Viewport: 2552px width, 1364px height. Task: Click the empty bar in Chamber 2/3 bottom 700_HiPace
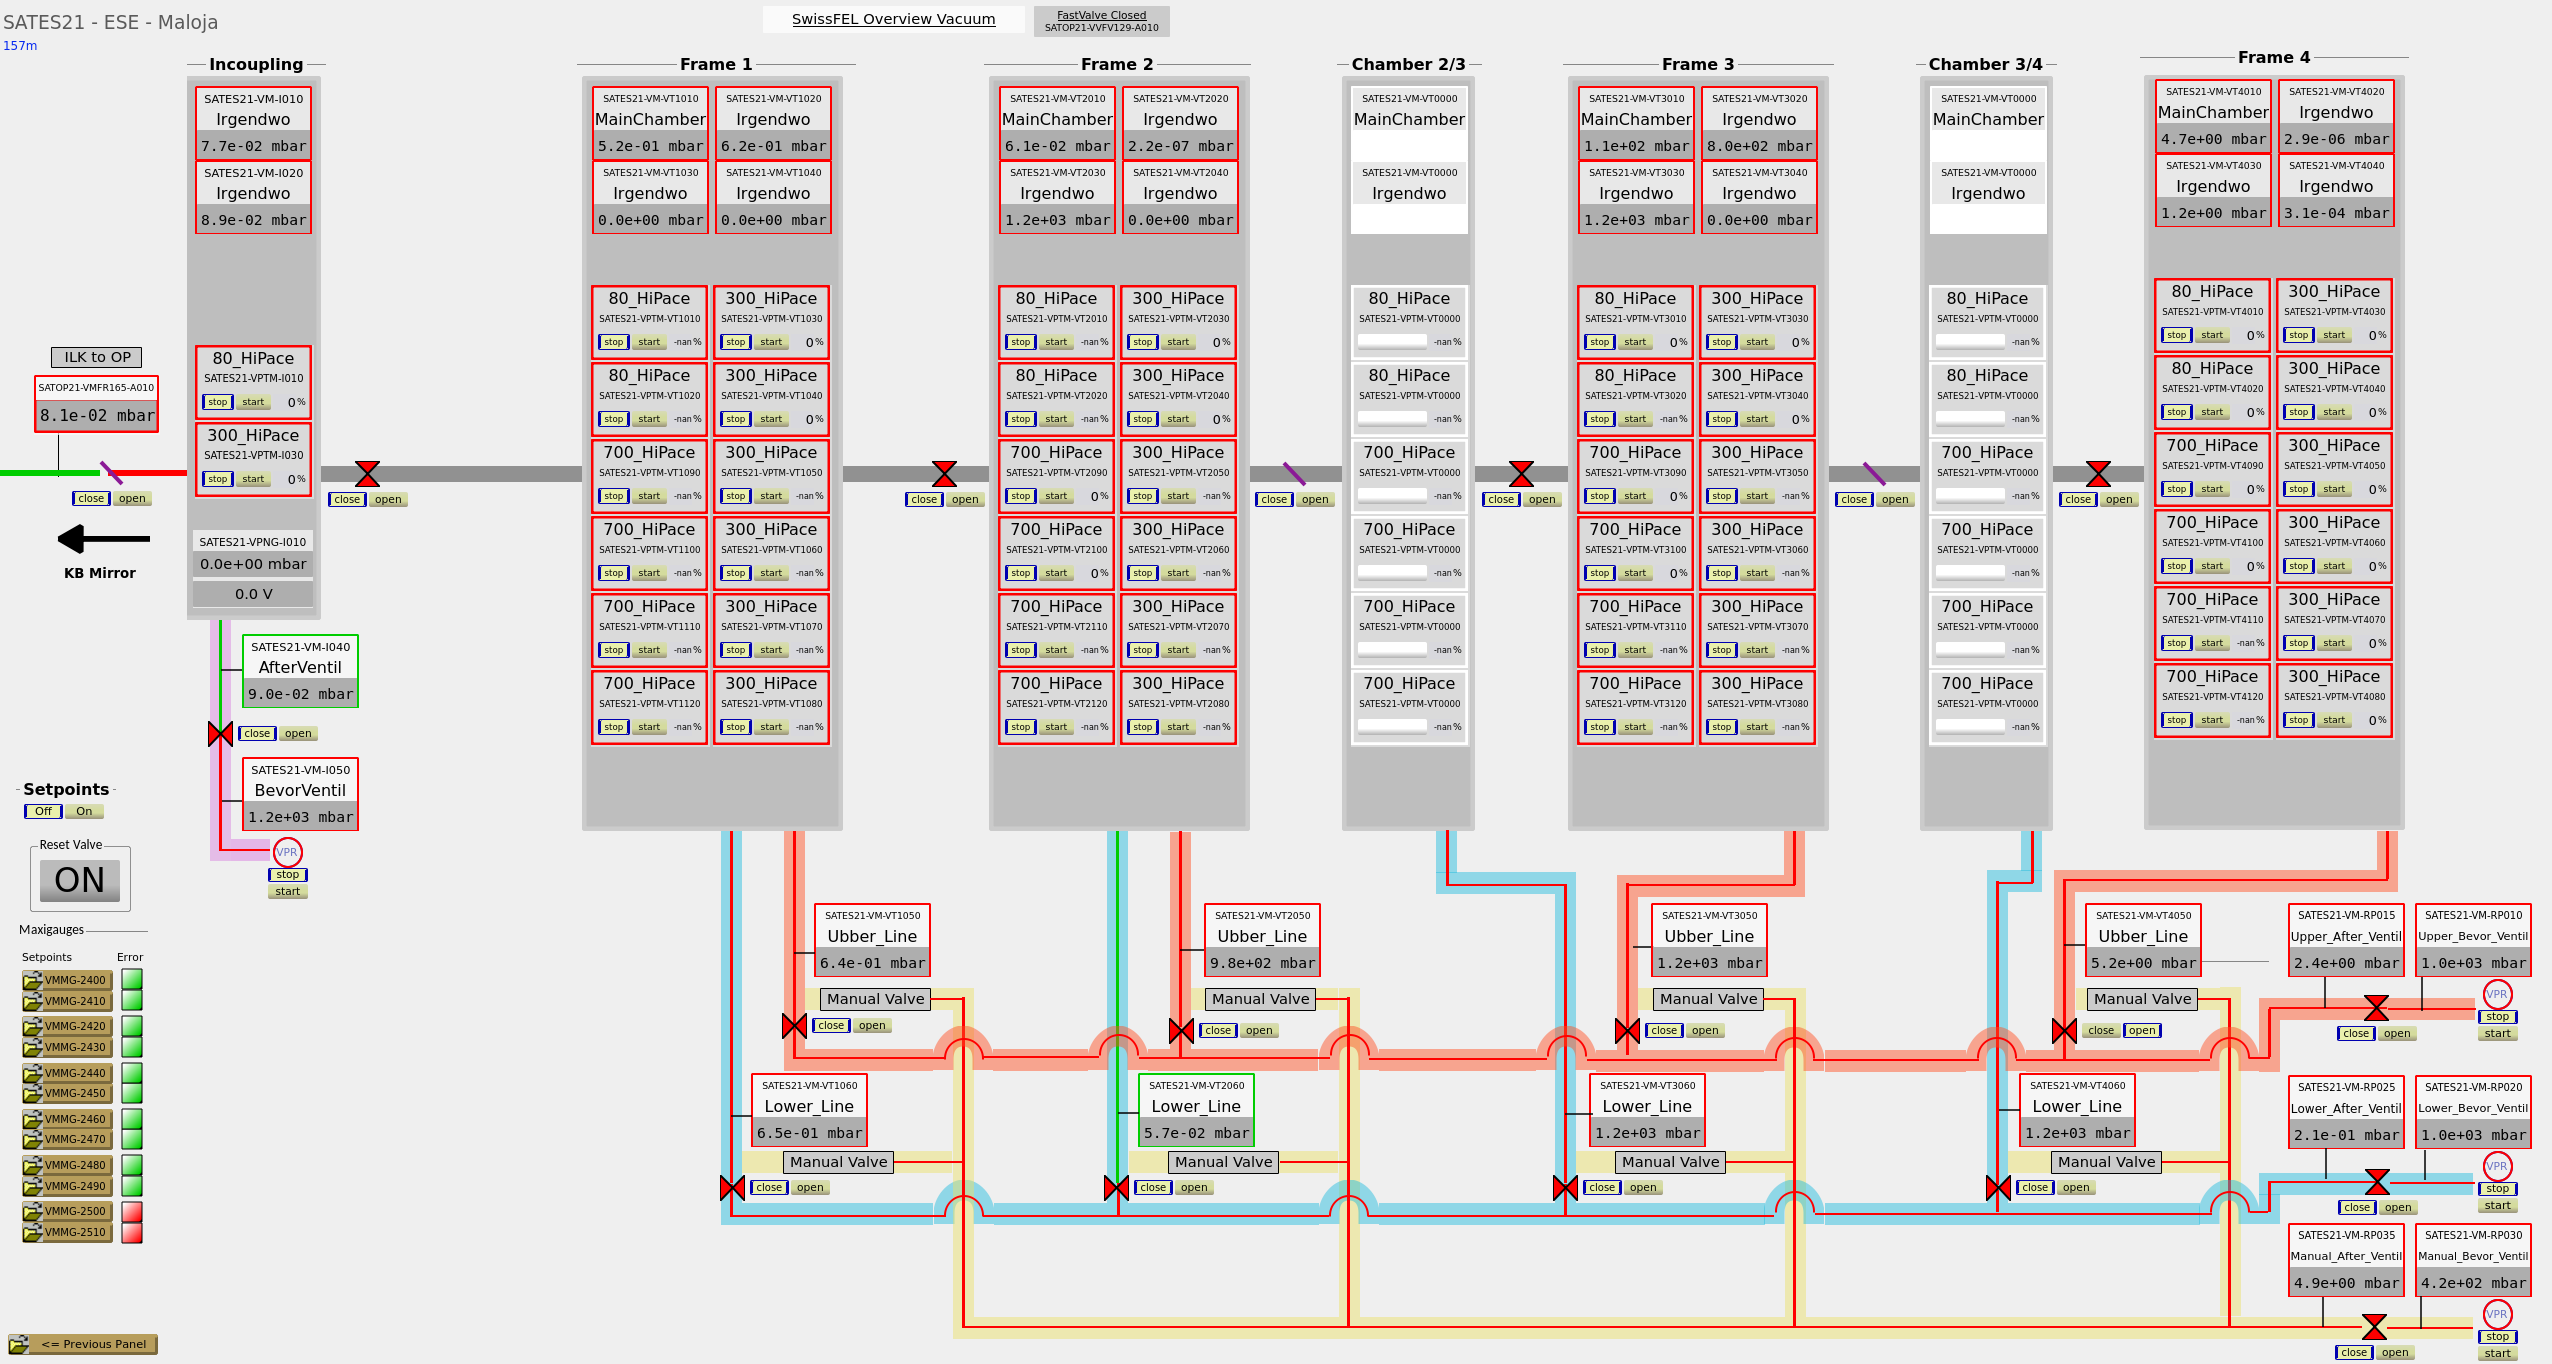1391,726
